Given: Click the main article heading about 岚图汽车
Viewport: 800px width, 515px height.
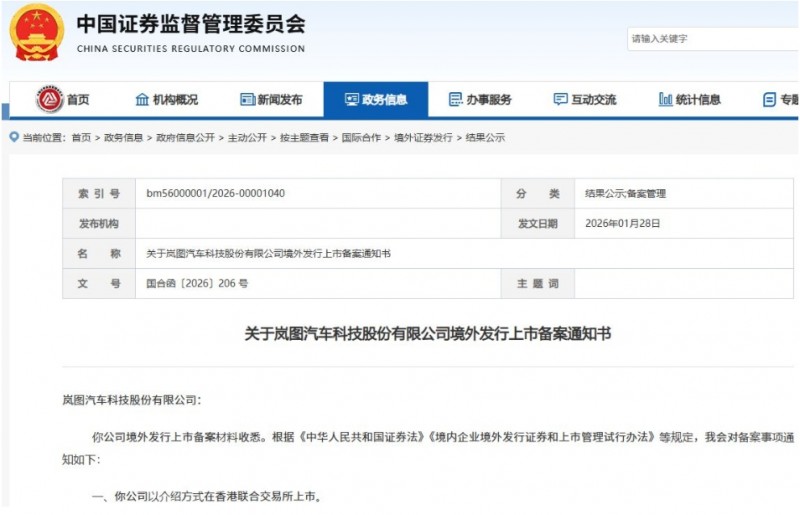Looking at the screenshot, I should [428, 334].
